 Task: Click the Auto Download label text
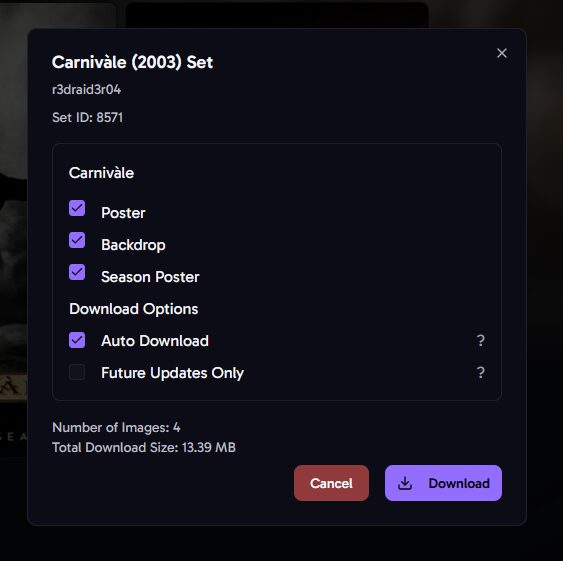[x=155, y=341]
